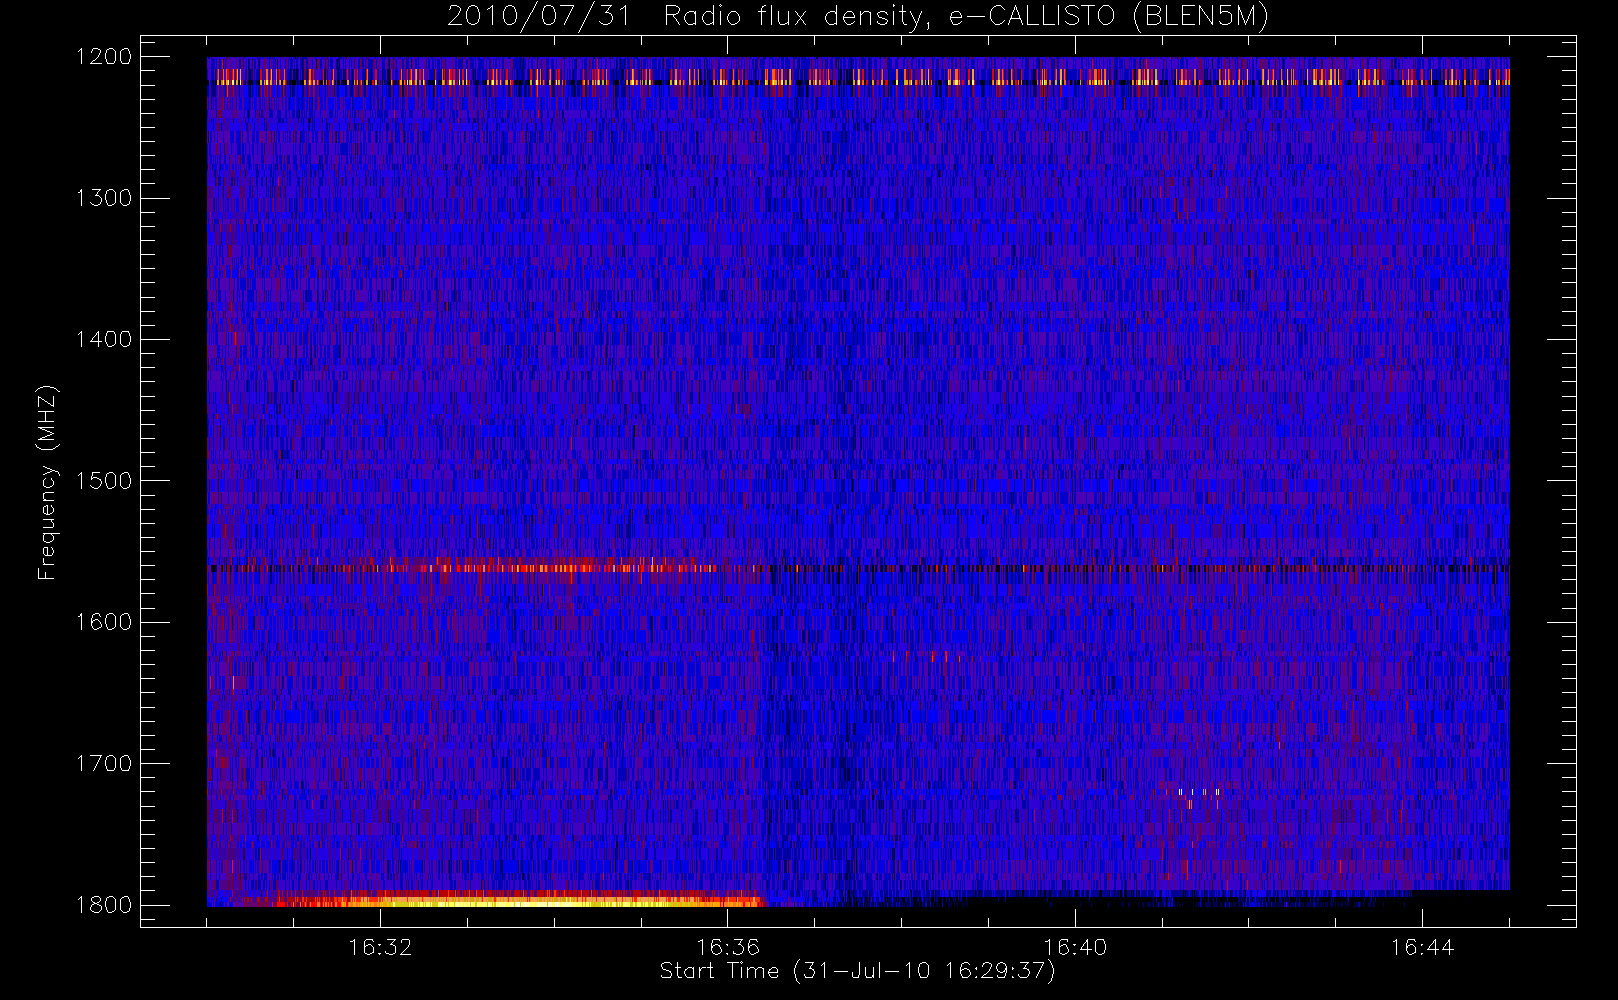Click the '16:44' time axis label
Viewport: 1618px width, 1000px height.
coord(1422,947)
